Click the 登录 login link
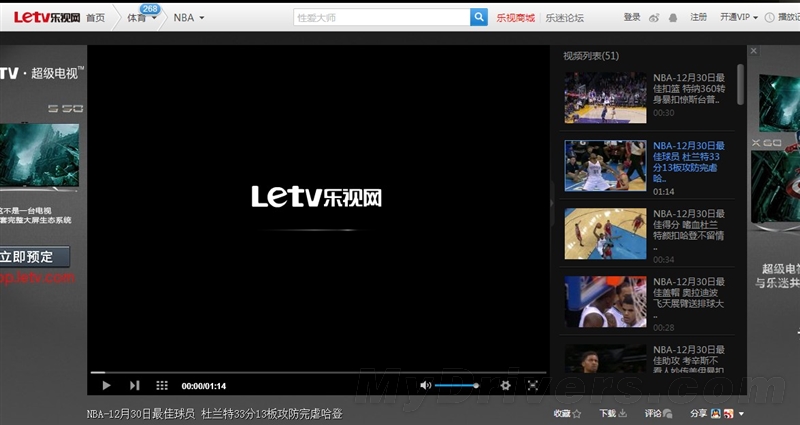Viewport: 800px width, 425px height. point(632,17)
